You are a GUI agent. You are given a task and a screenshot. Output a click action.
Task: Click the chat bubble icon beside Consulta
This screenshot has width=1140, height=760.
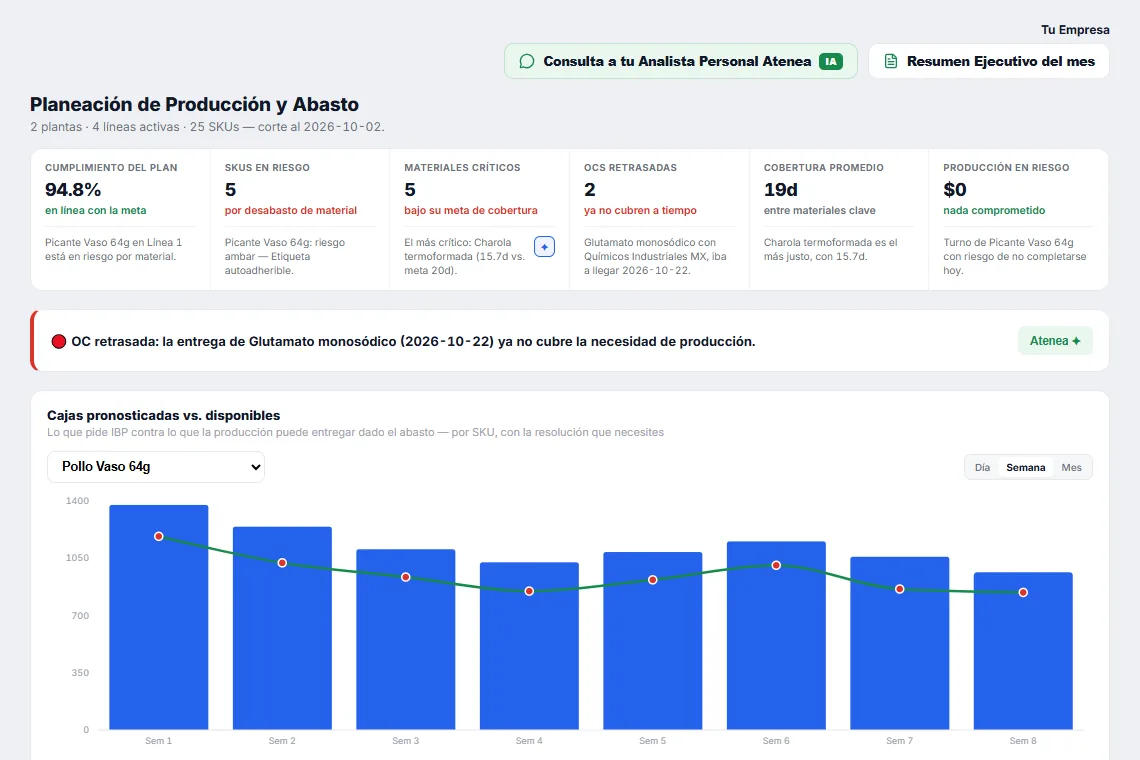click(x=527, y=62)
